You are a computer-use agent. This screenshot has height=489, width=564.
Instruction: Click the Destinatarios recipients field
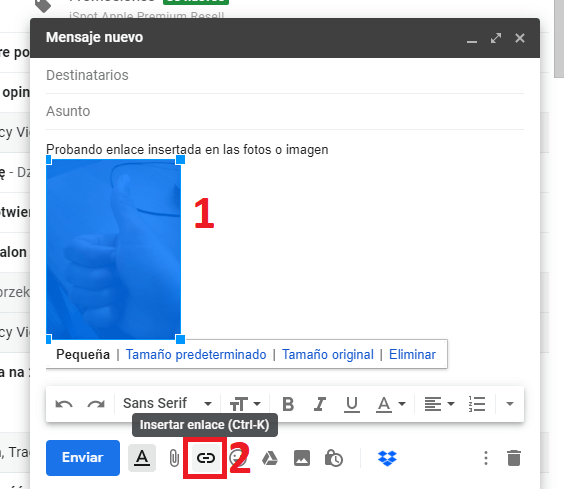pyautogui.click(x=285, y=76)
